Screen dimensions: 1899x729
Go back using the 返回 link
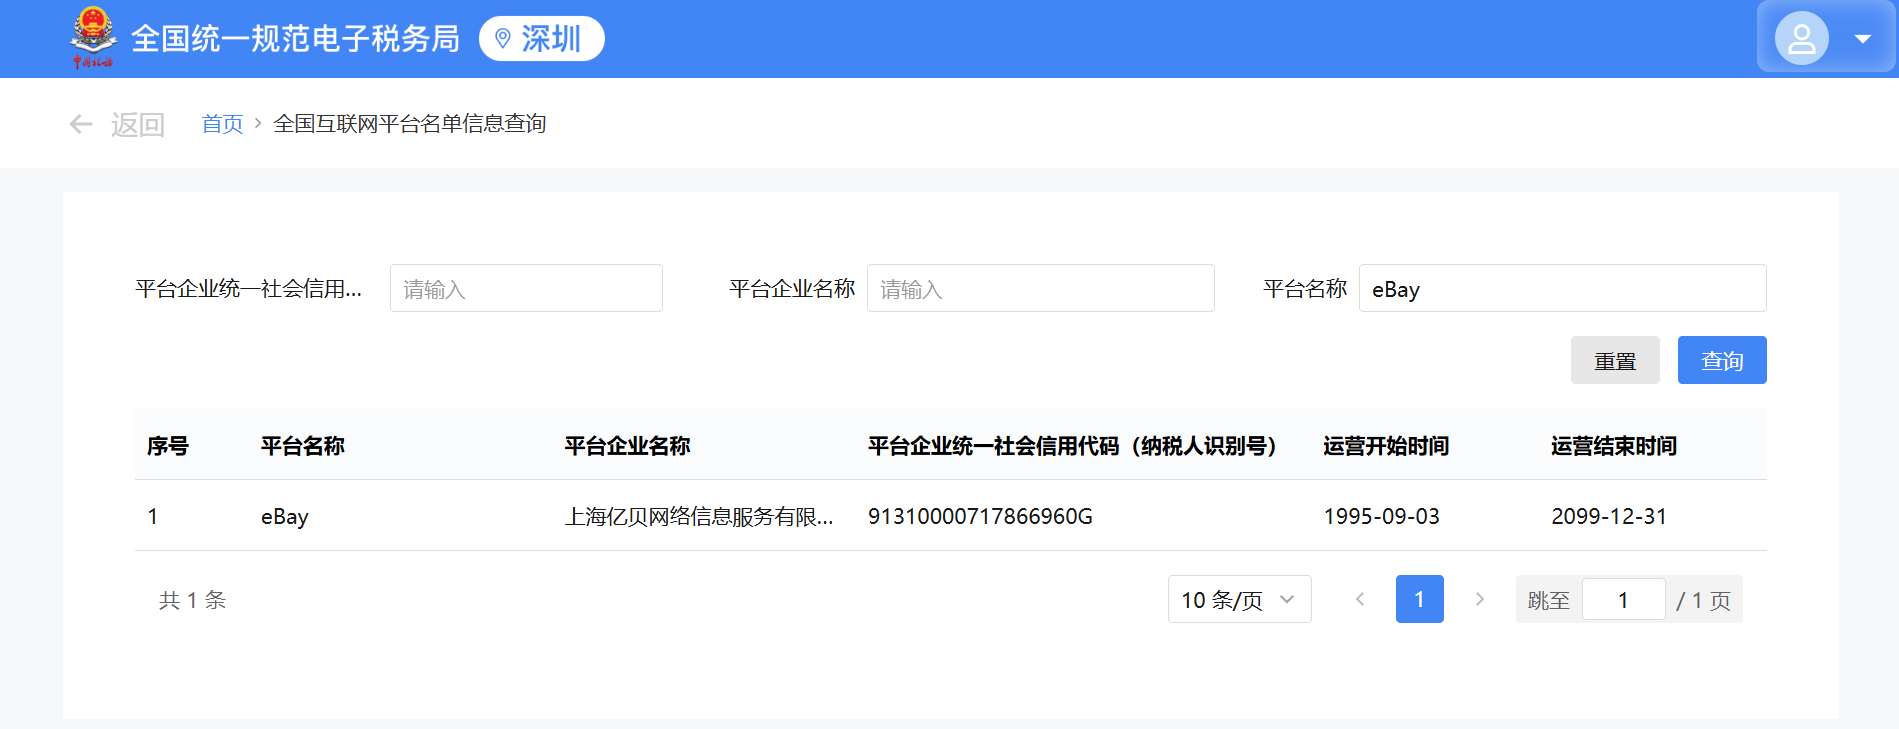[x=138, y=124]
